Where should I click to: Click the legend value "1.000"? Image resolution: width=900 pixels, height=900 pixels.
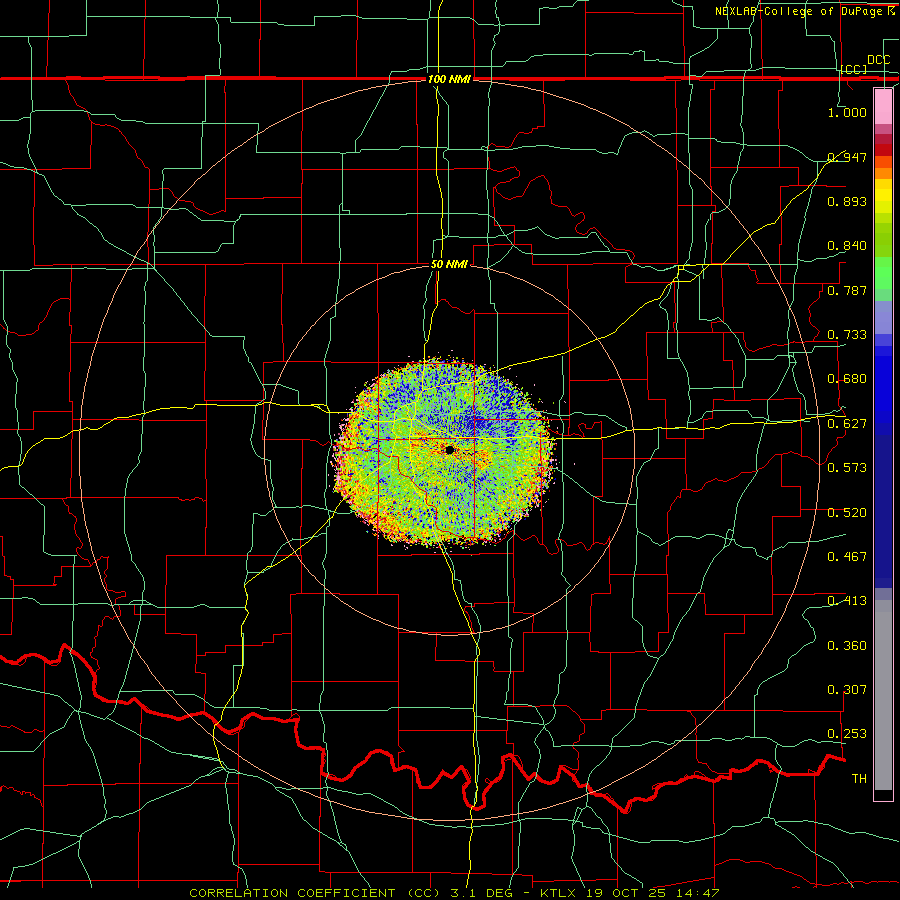(x=847, y=112)
